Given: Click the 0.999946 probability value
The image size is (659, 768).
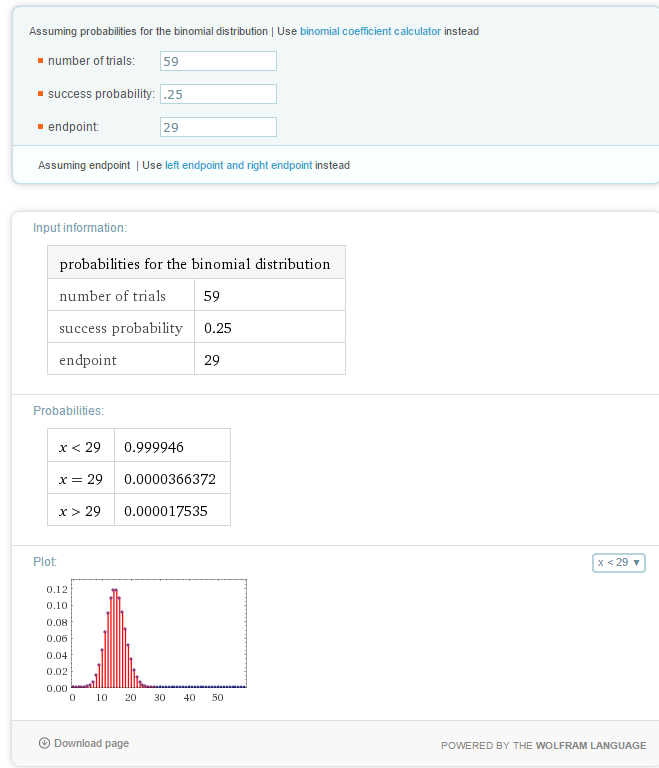Looking at the screenshot, I should click(154, 447).
